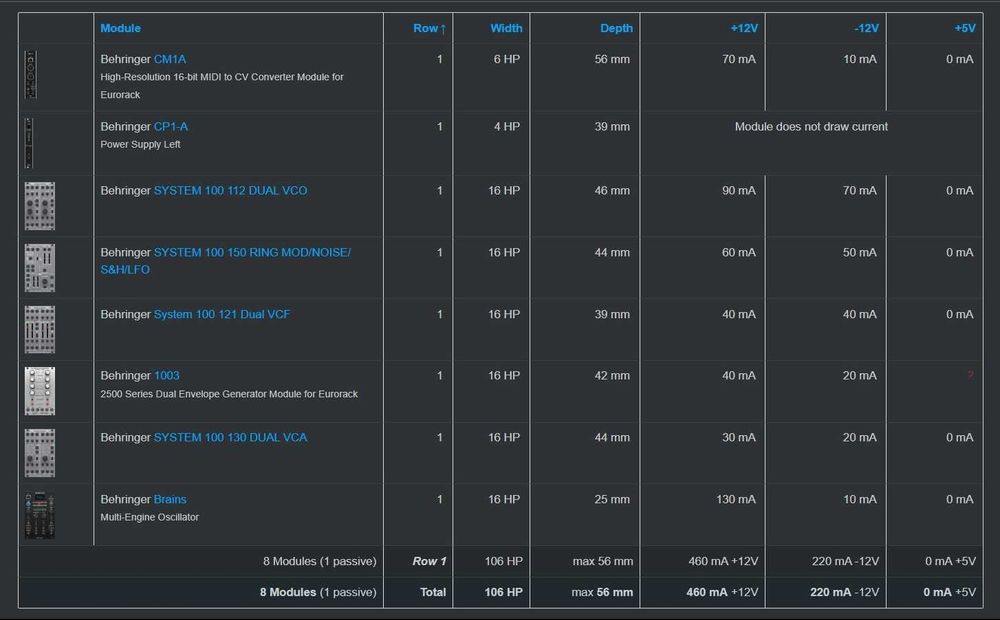Sort table by Module column header

point(121,28)
